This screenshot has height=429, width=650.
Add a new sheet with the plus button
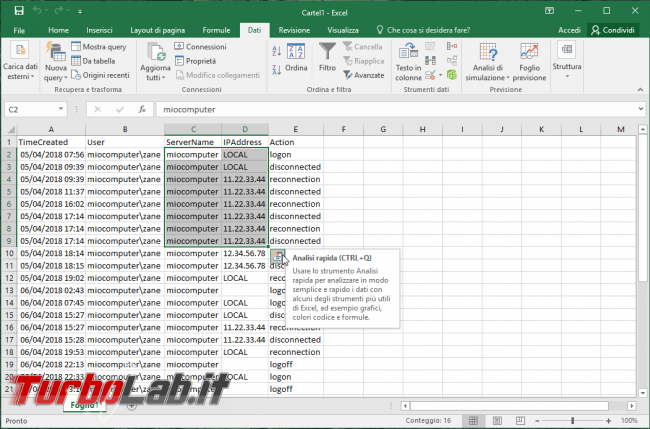(x=131, y=406)
